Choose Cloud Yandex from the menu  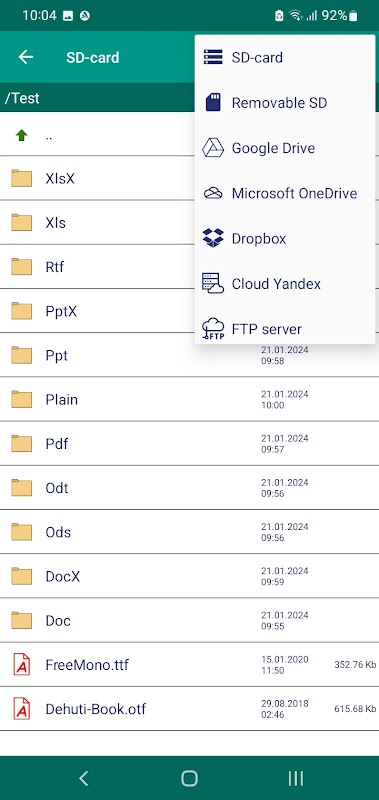276,284
